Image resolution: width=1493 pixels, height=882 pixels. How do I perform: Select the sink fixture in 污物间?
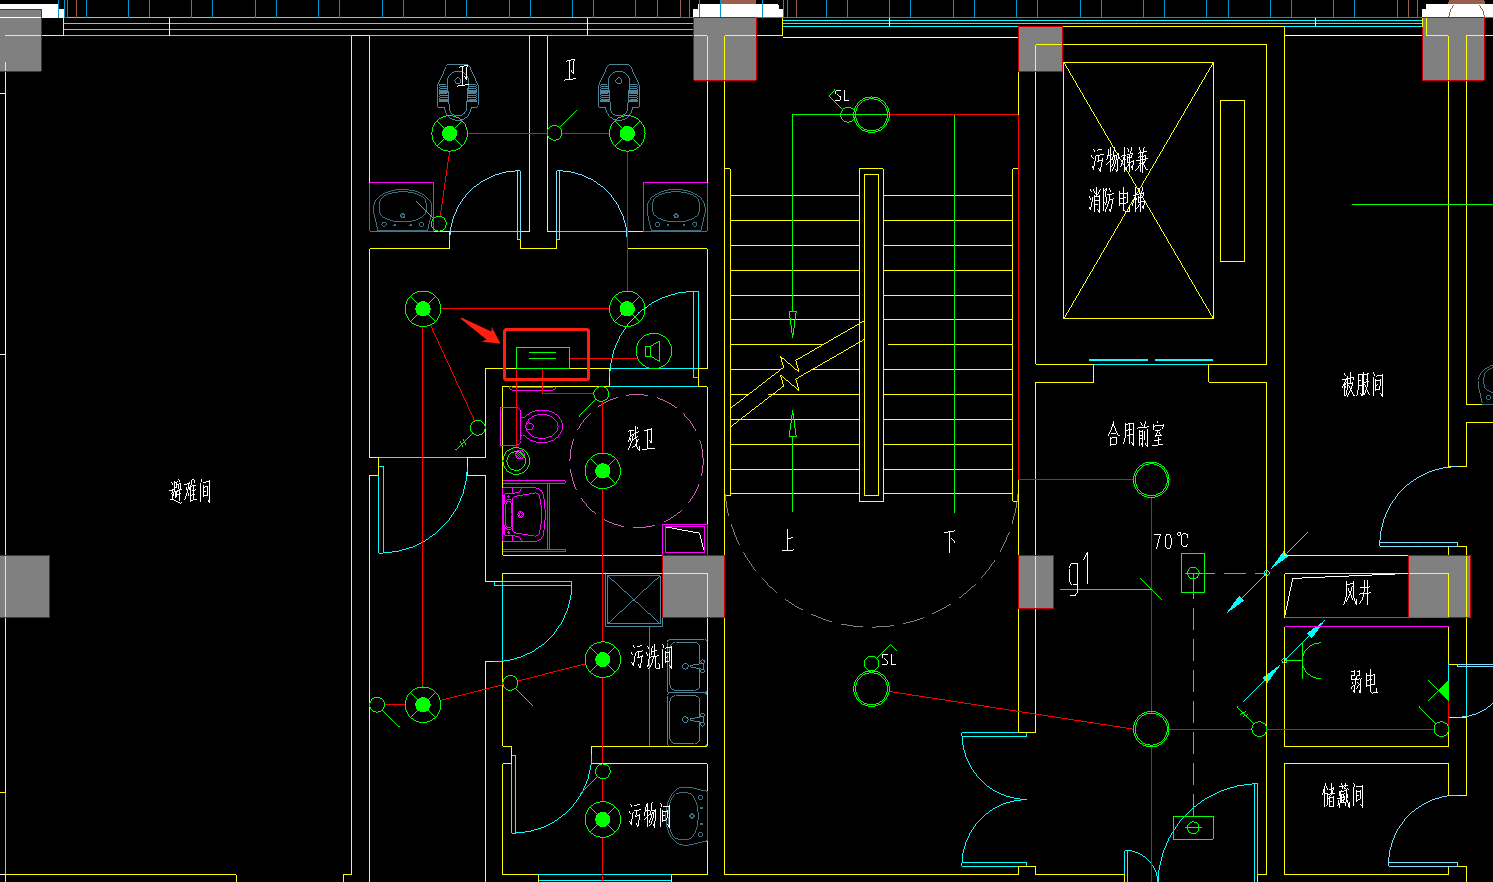pos(689,815)
